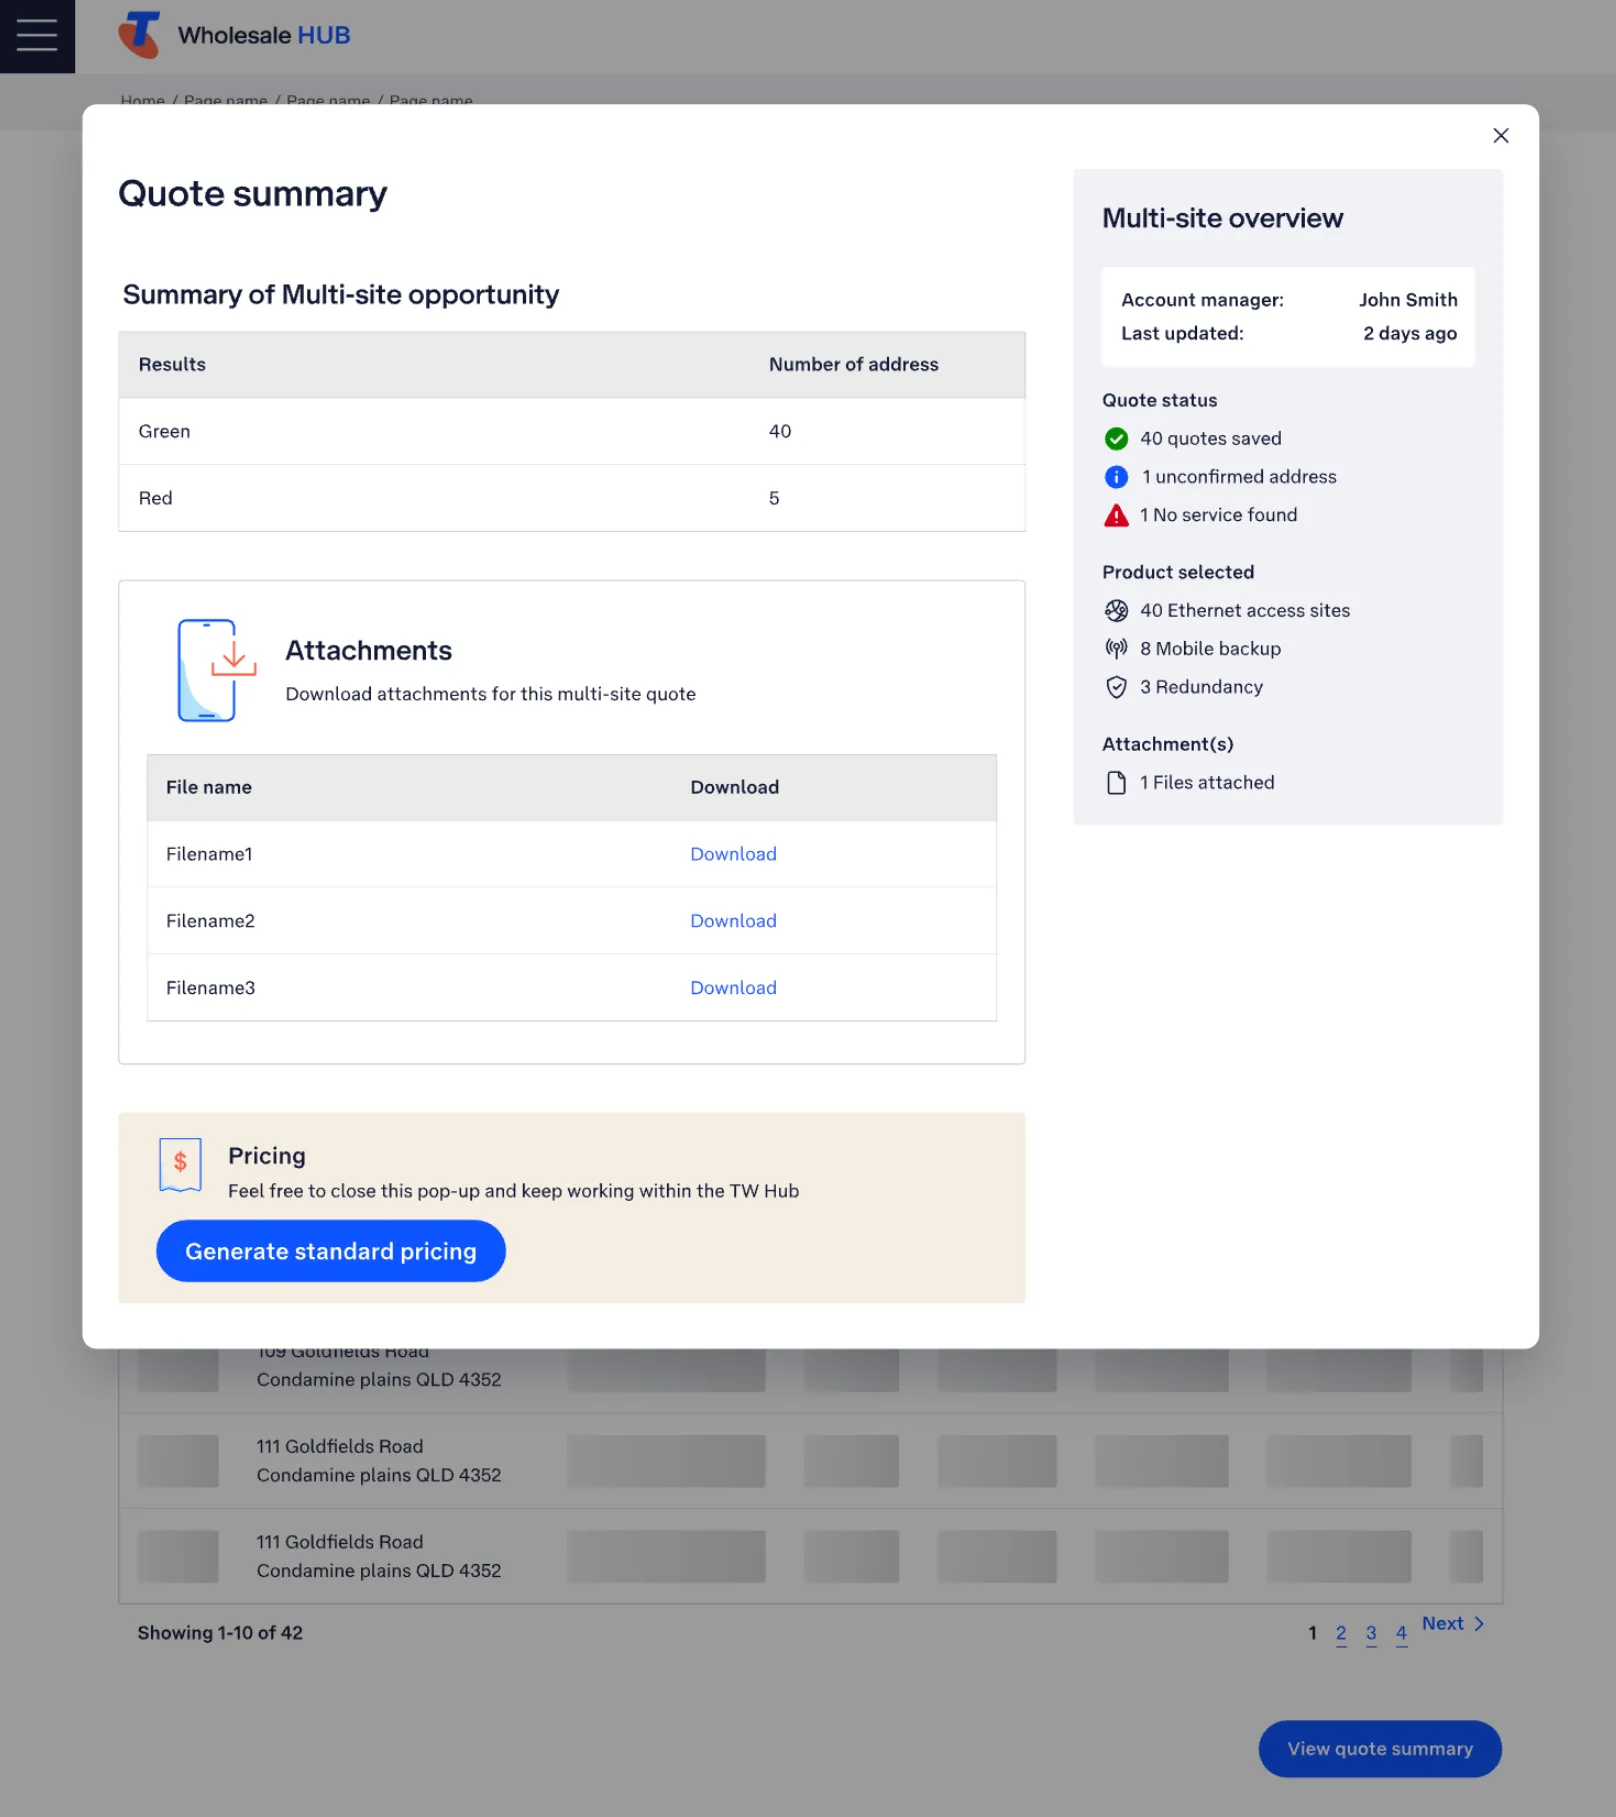
Task: Click the Redundancy shield icon
Action: (x=1116, y=687)
